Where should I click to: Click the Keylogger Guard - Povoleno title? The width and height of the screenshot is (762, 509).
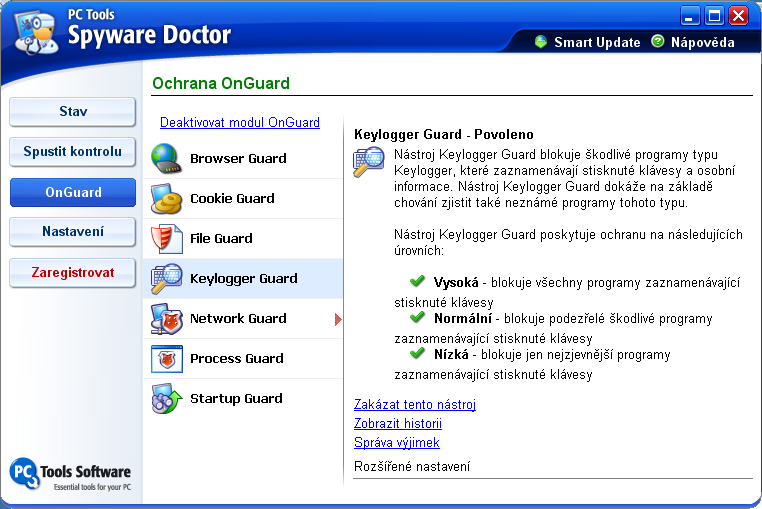click(444, 134)
